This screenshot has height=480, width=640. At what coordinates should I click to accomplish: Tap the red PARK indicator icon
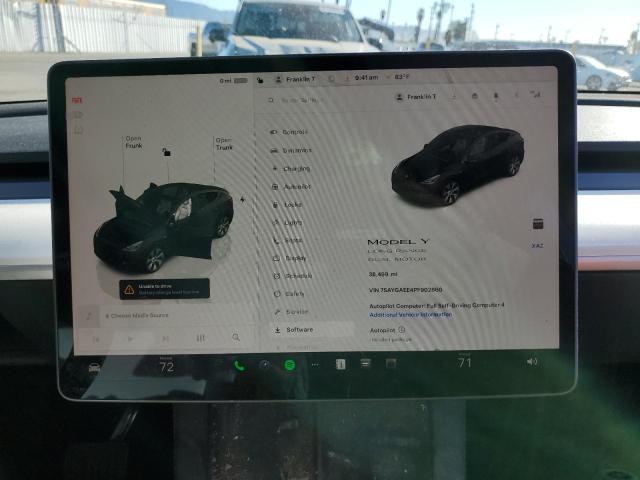[77, 100]
